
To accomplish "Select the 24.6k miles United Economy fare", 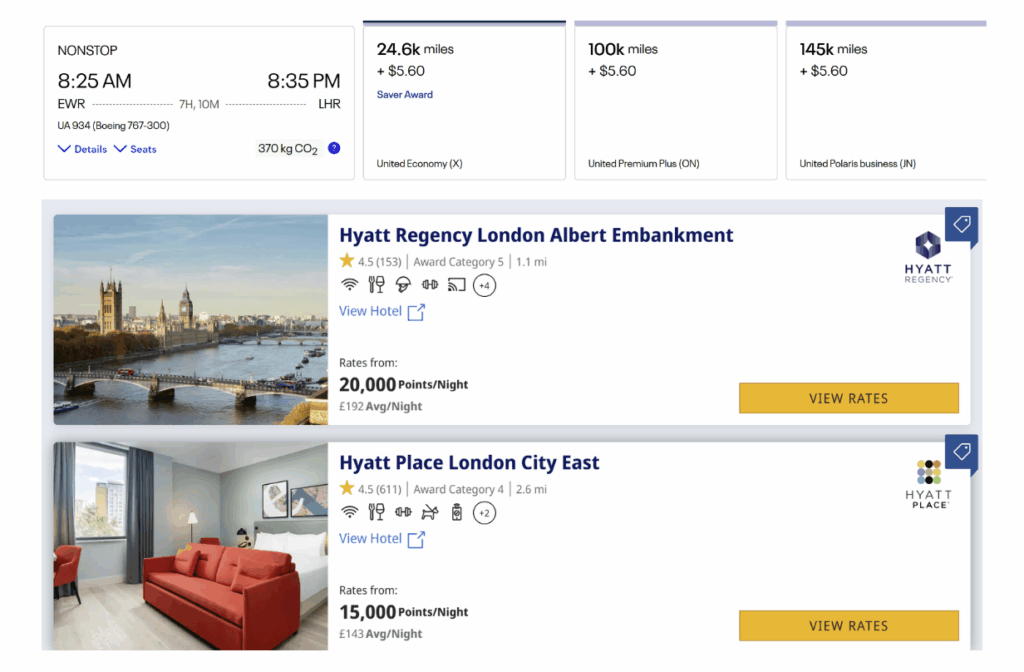I will click(464, 100).
